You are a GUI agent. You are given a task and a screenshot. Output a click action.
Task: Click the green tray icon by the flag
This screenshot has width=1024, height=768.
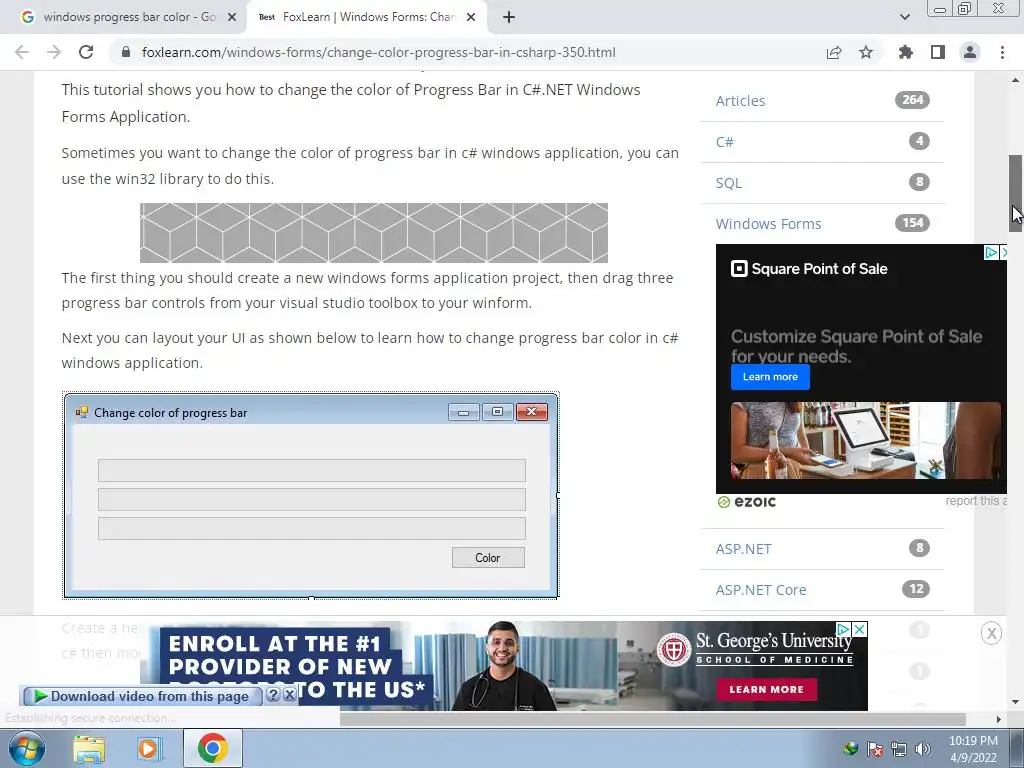pos(850,749)
